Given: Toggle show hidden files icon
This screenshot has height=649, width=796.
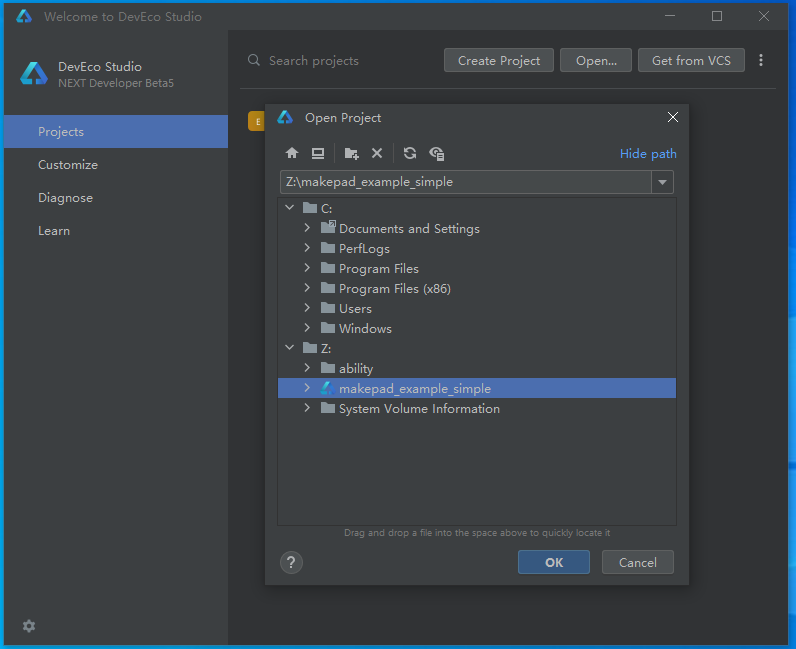Looking at the screenshot, I should tap(437, 153).
